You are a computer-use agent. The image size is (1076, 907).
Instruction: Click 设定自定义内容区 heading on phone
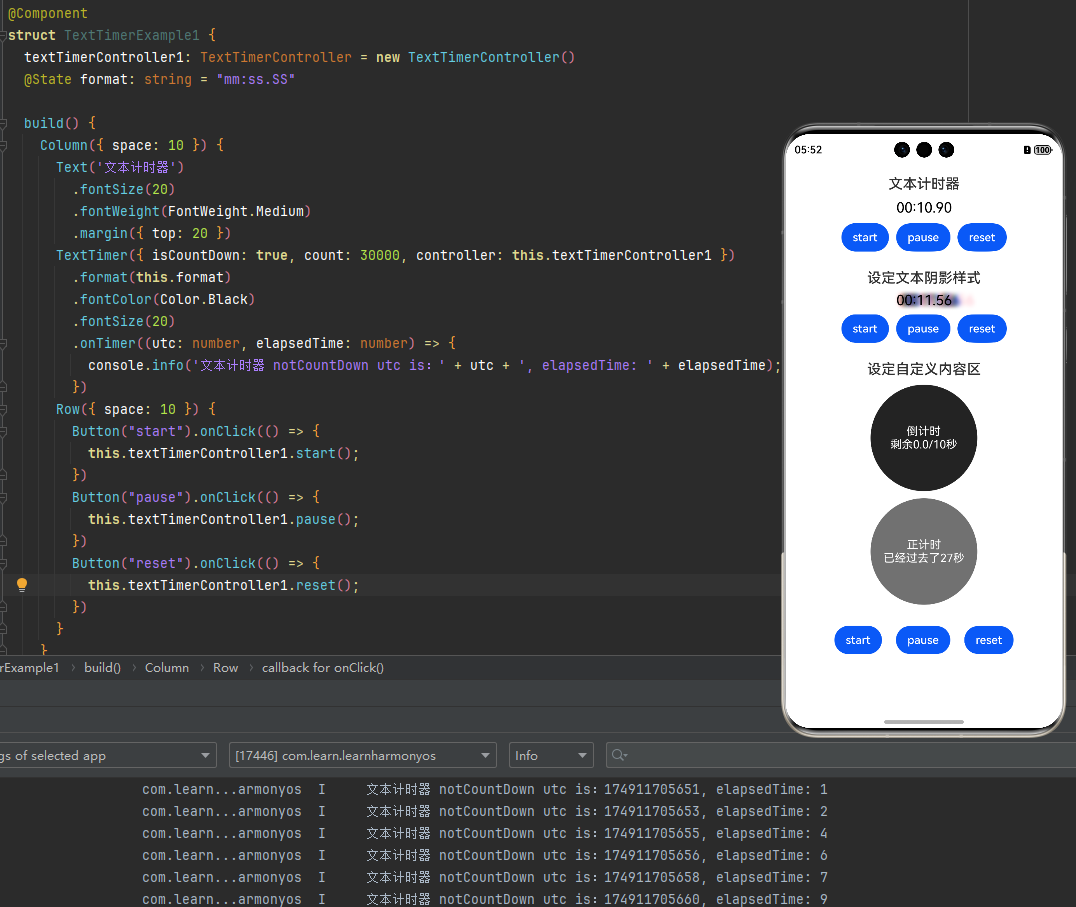(x=924, y=369)
